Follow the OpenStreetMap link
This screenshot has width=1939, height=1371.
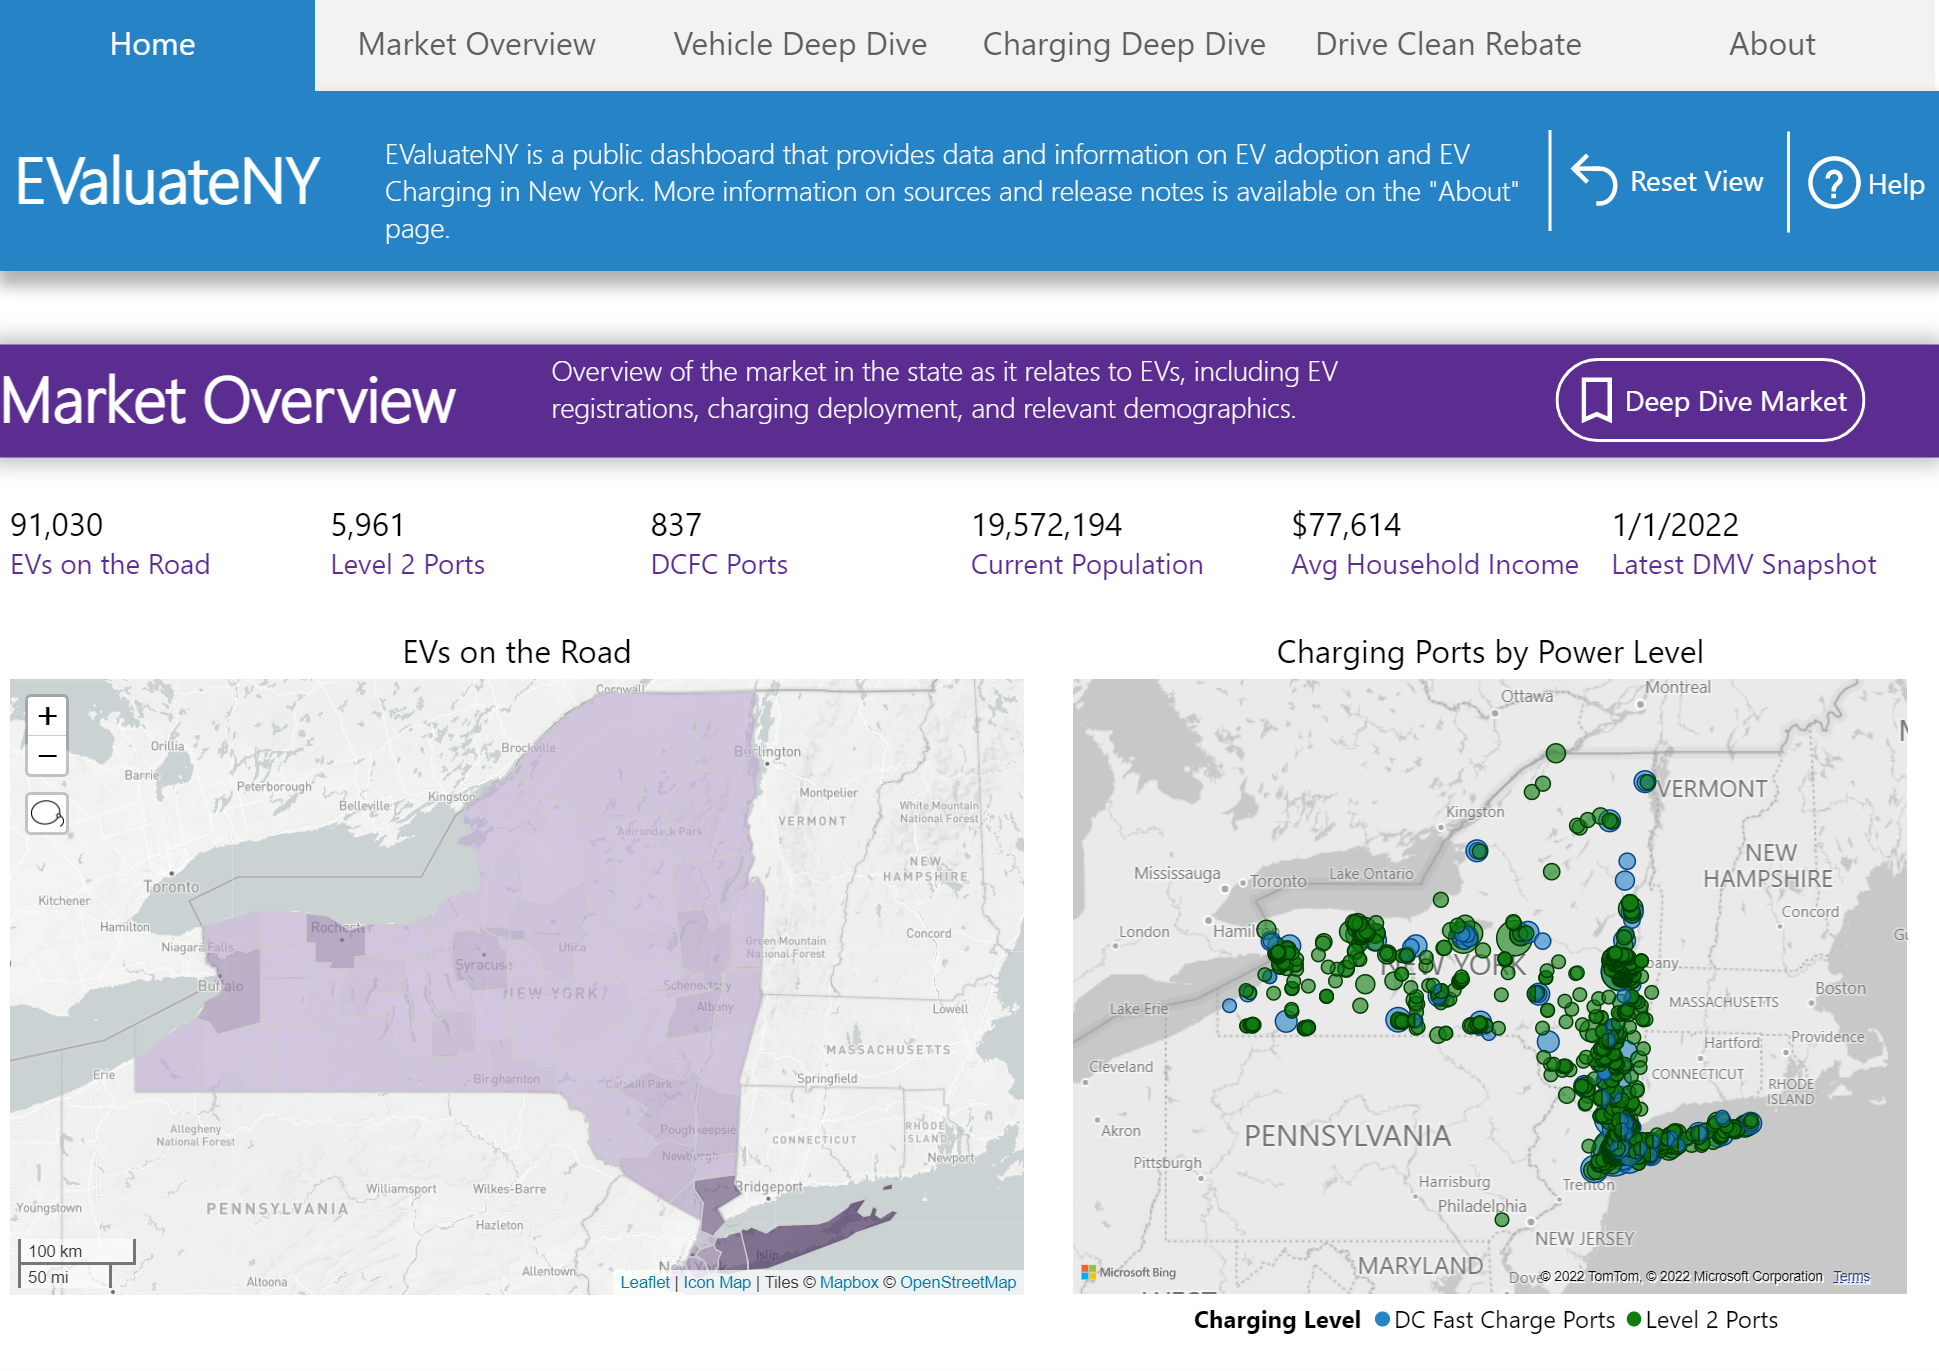pos(958,1282)
